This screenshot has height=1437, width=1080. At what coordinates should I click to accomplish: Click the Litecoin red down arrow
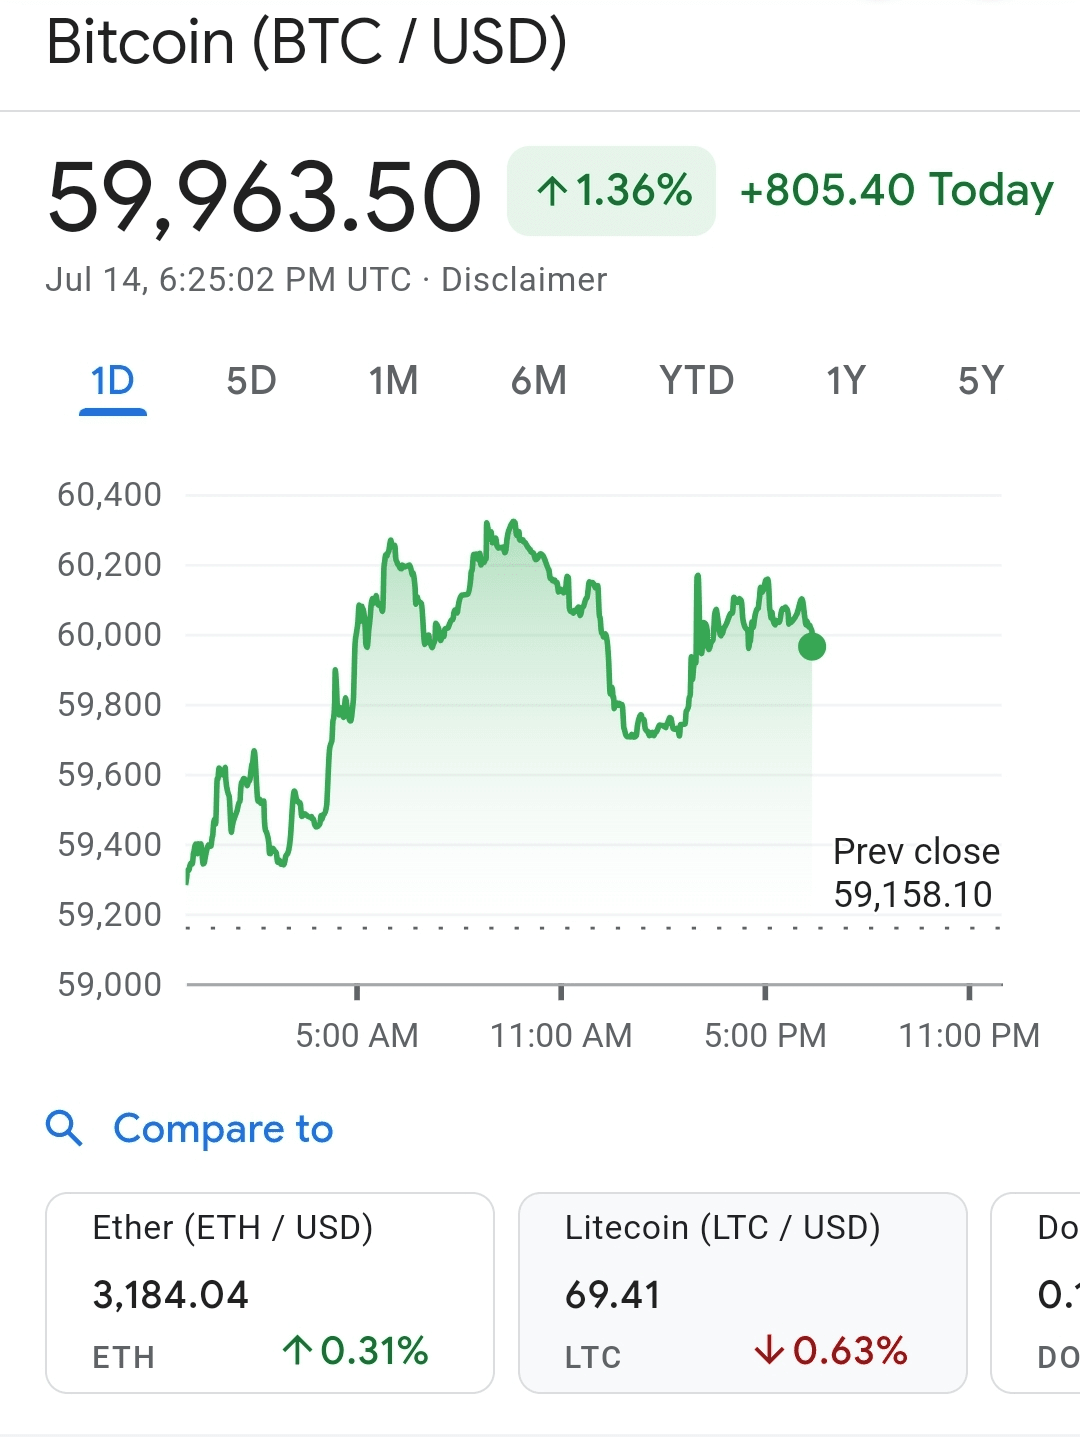pyautogui.click(x=769, y=1351)
